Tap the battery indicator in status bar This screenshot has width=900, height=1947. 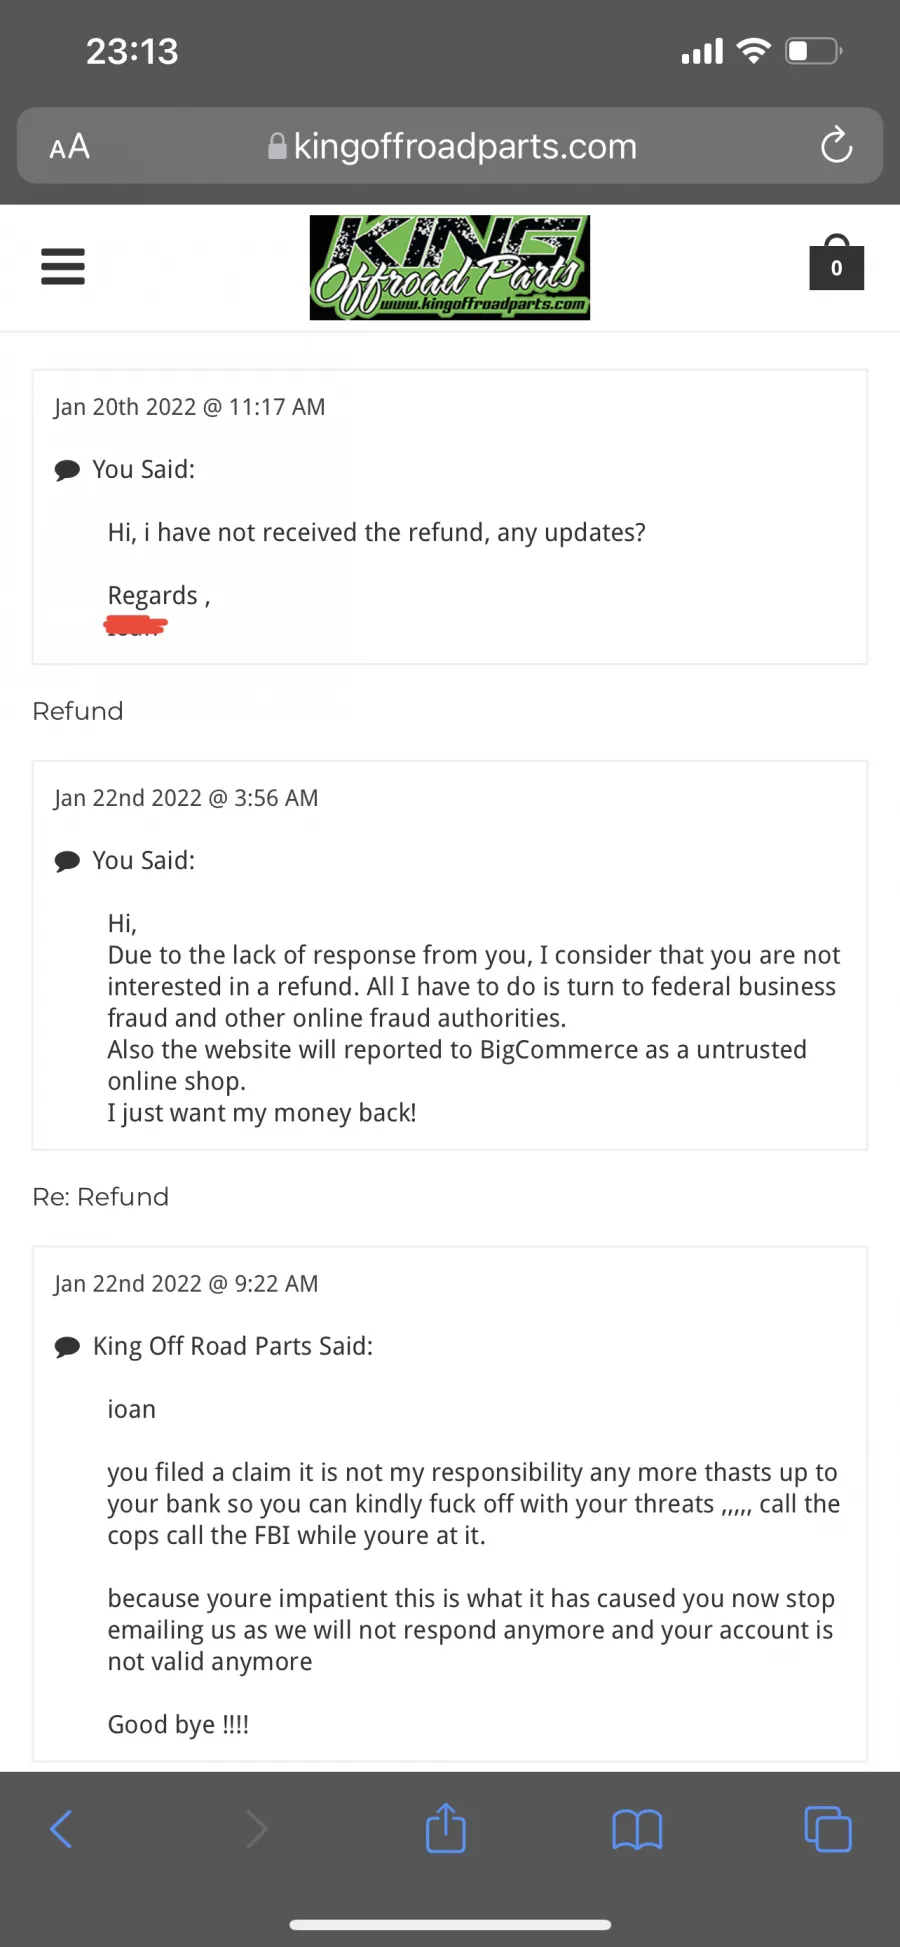tap(814, 50)
